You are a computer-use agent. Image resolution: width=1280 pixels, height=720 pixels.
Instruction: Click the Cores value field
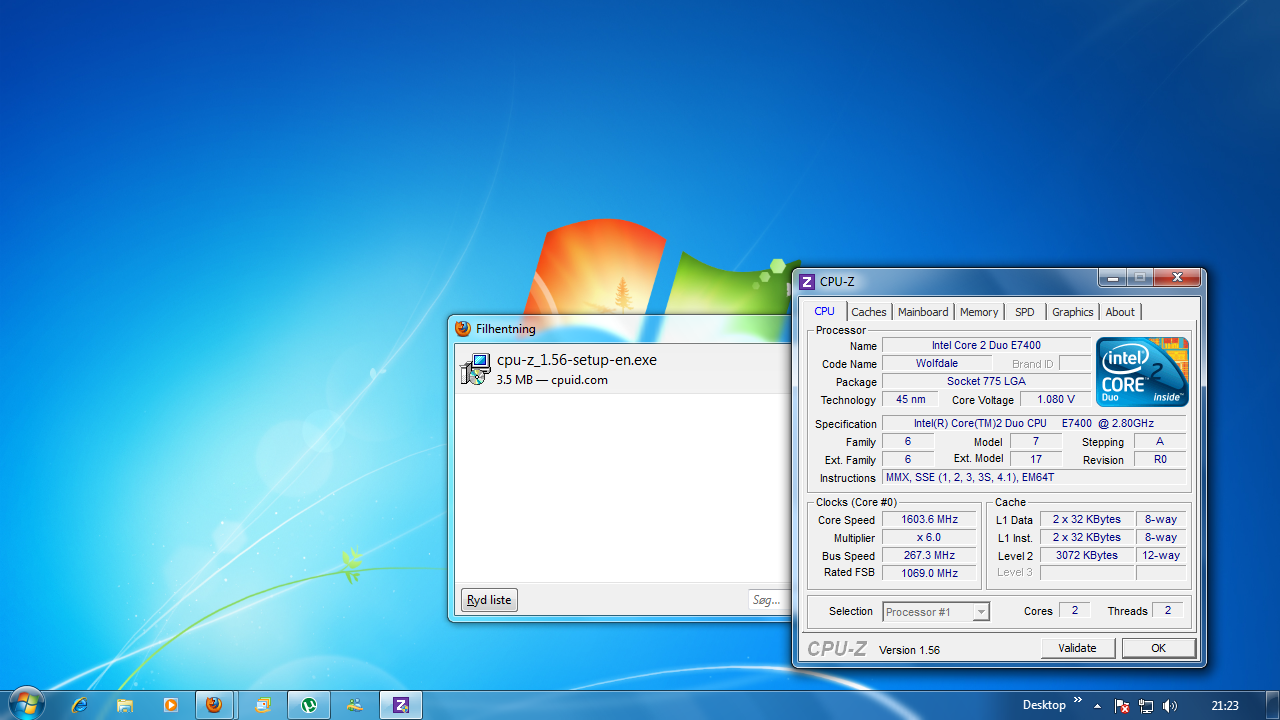(1075, 611)
